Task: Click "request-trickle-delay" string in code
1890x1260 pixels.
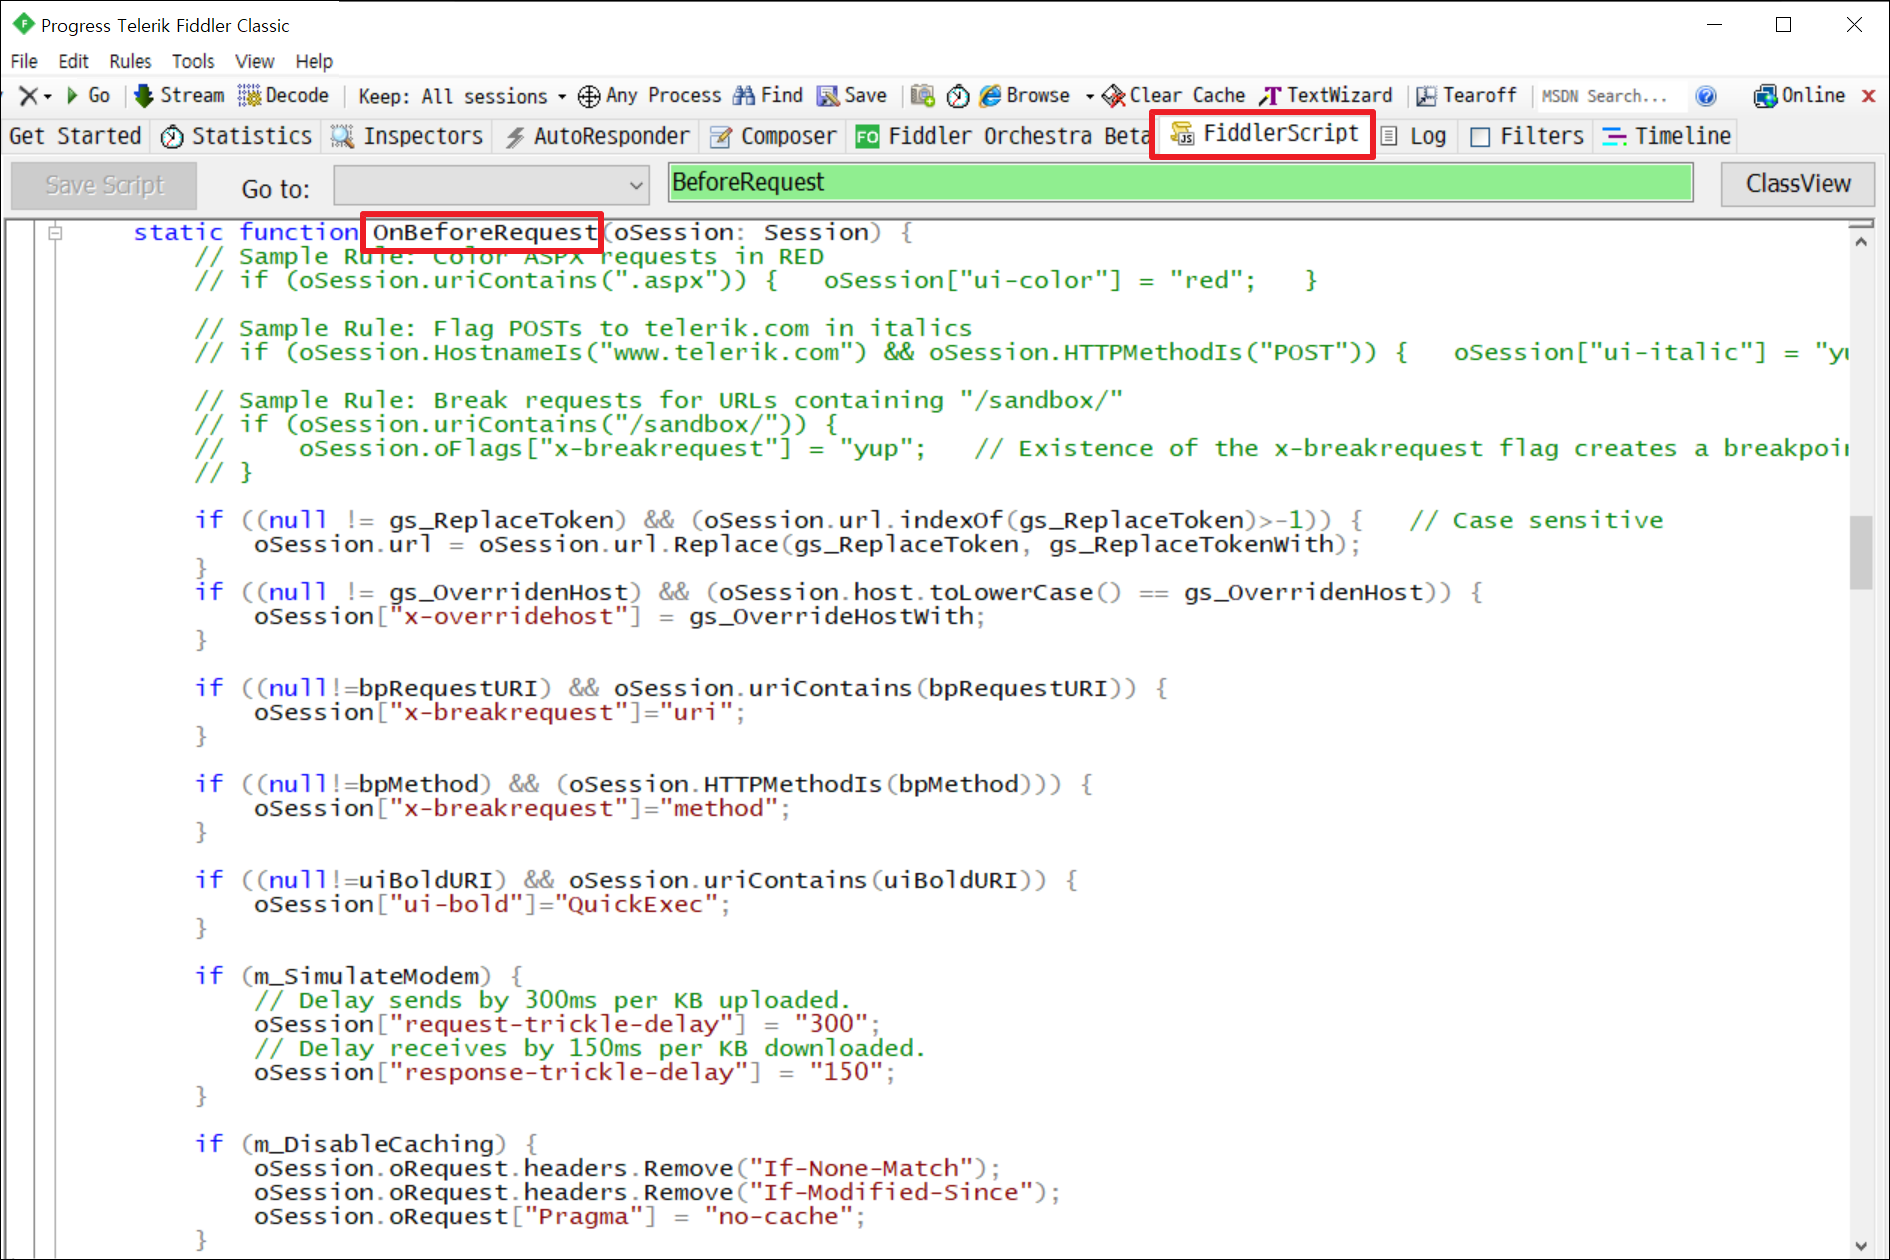Action: (x=561, y=1024)
